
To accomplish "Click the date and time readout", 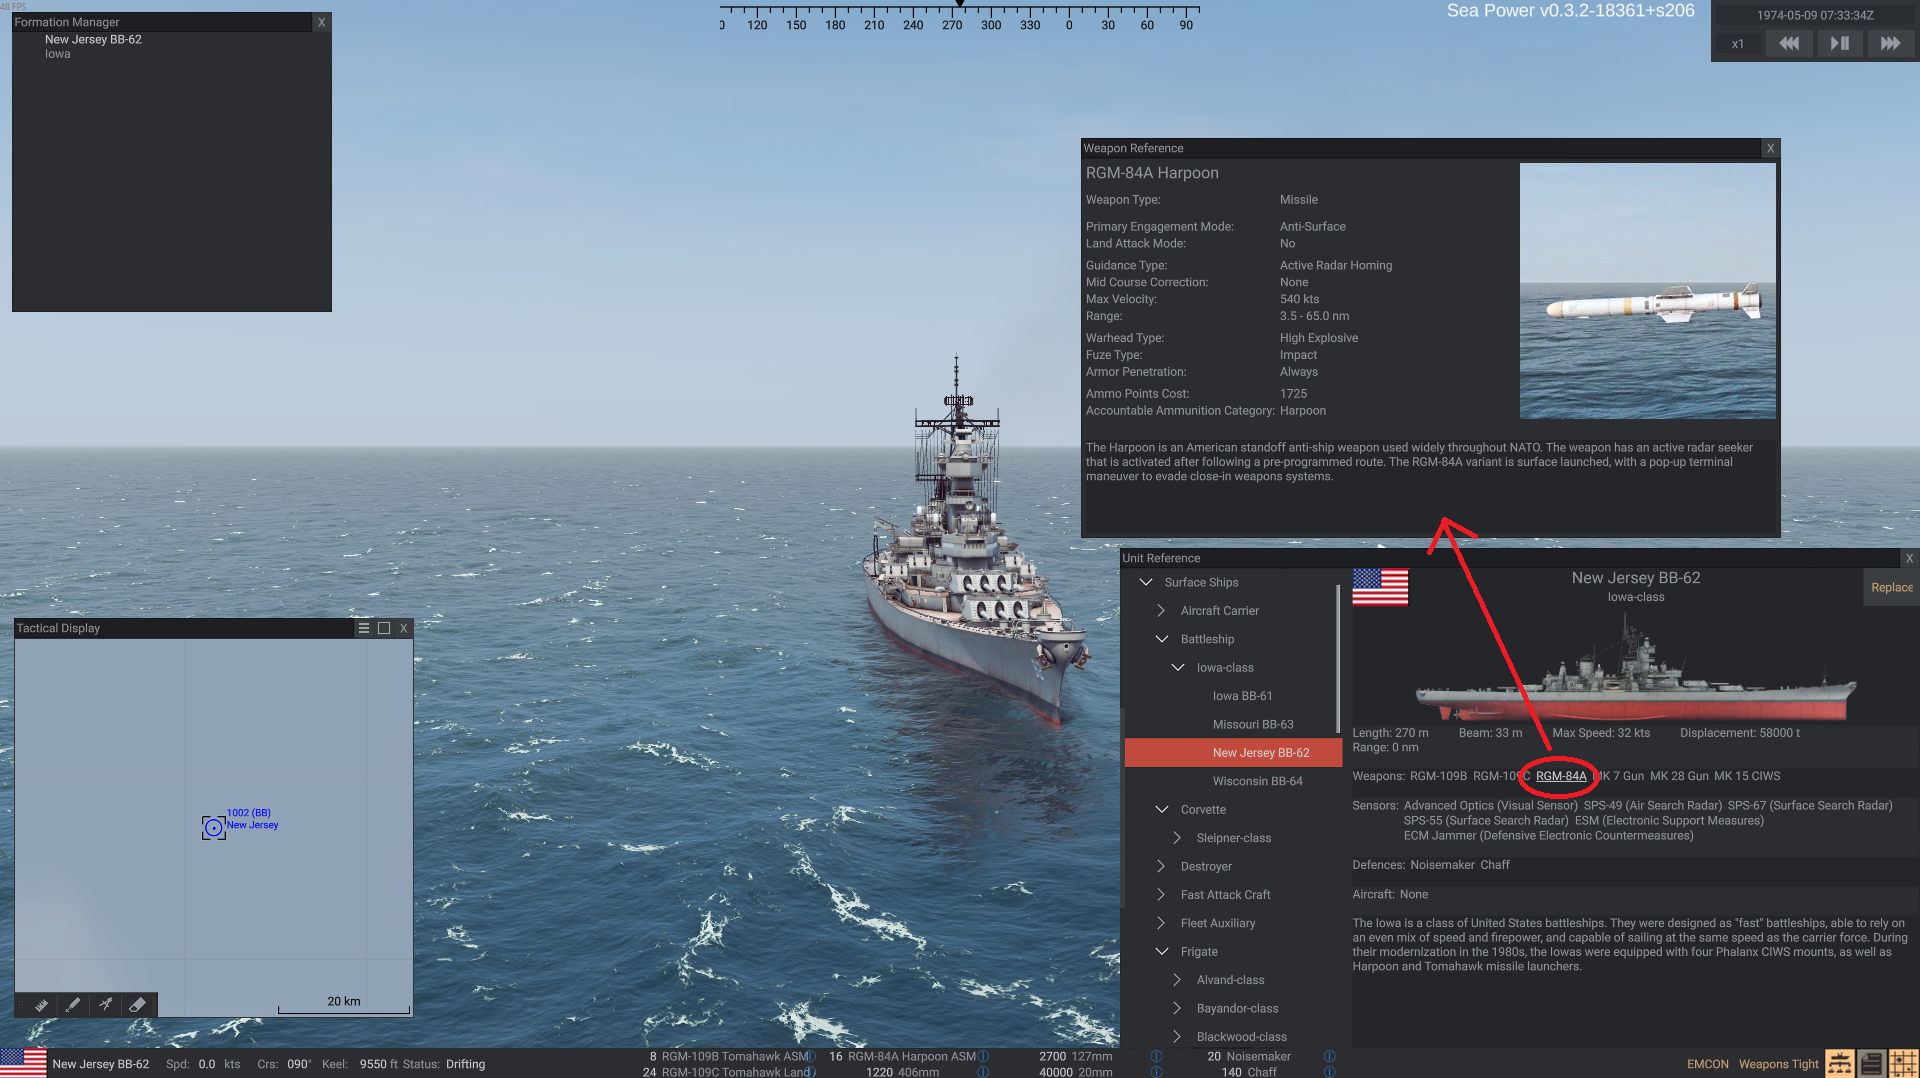I will 1815,15.
